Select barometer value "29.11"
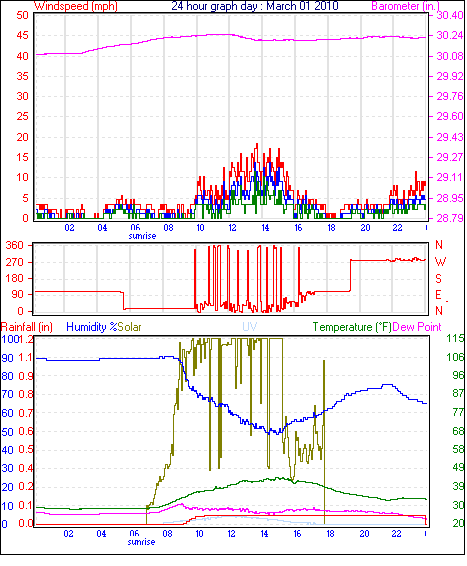The height and width of the screenshot is (566, 467). 450,177
